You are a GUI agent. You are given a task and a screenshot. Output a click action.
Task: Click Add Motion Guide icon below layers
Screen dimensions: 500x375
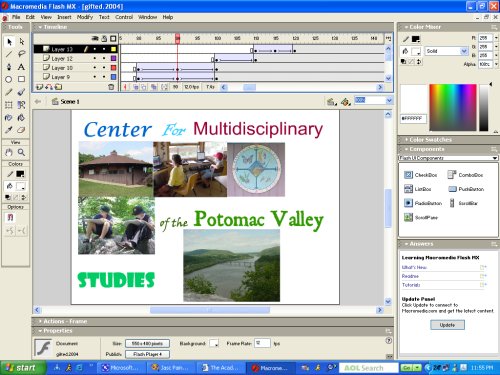click(x=49, y=87)
